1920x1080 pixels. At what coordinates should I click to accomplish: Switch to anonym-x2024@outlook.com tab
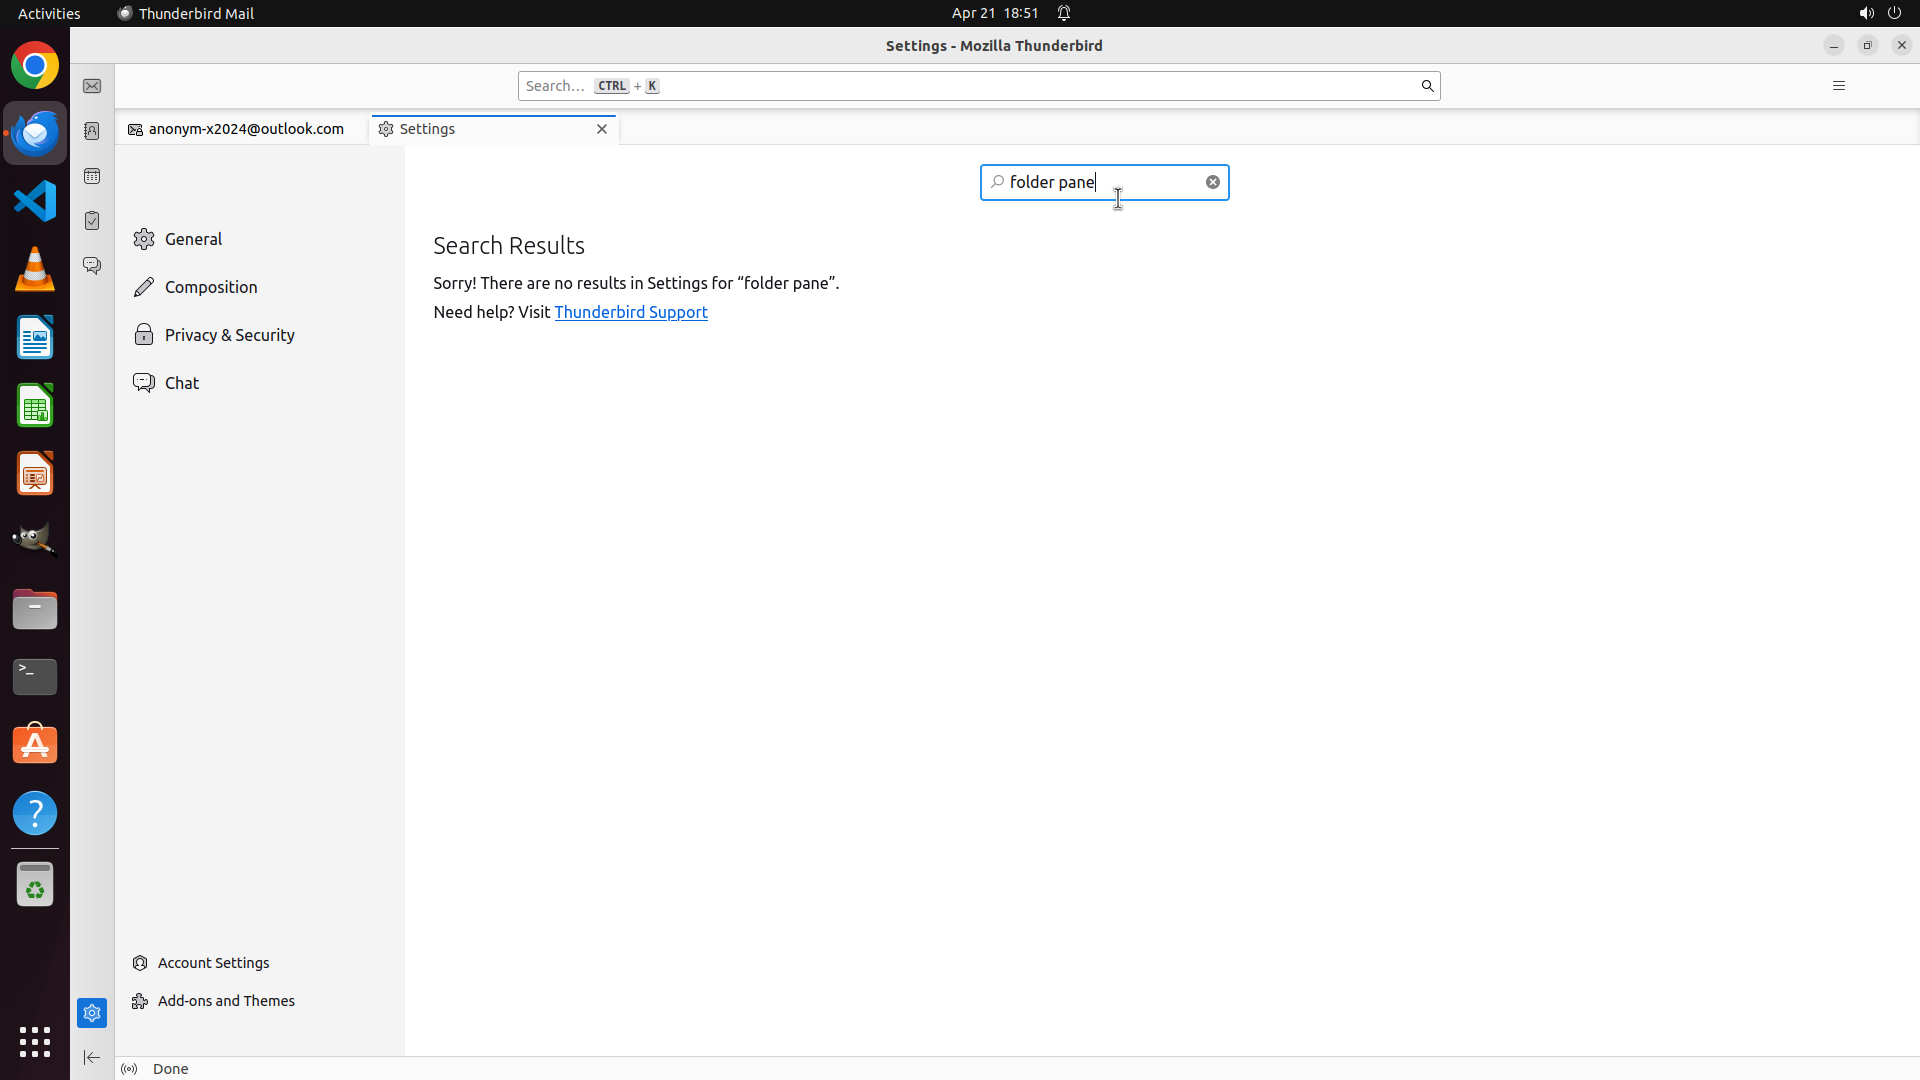(x=245, y=129)
